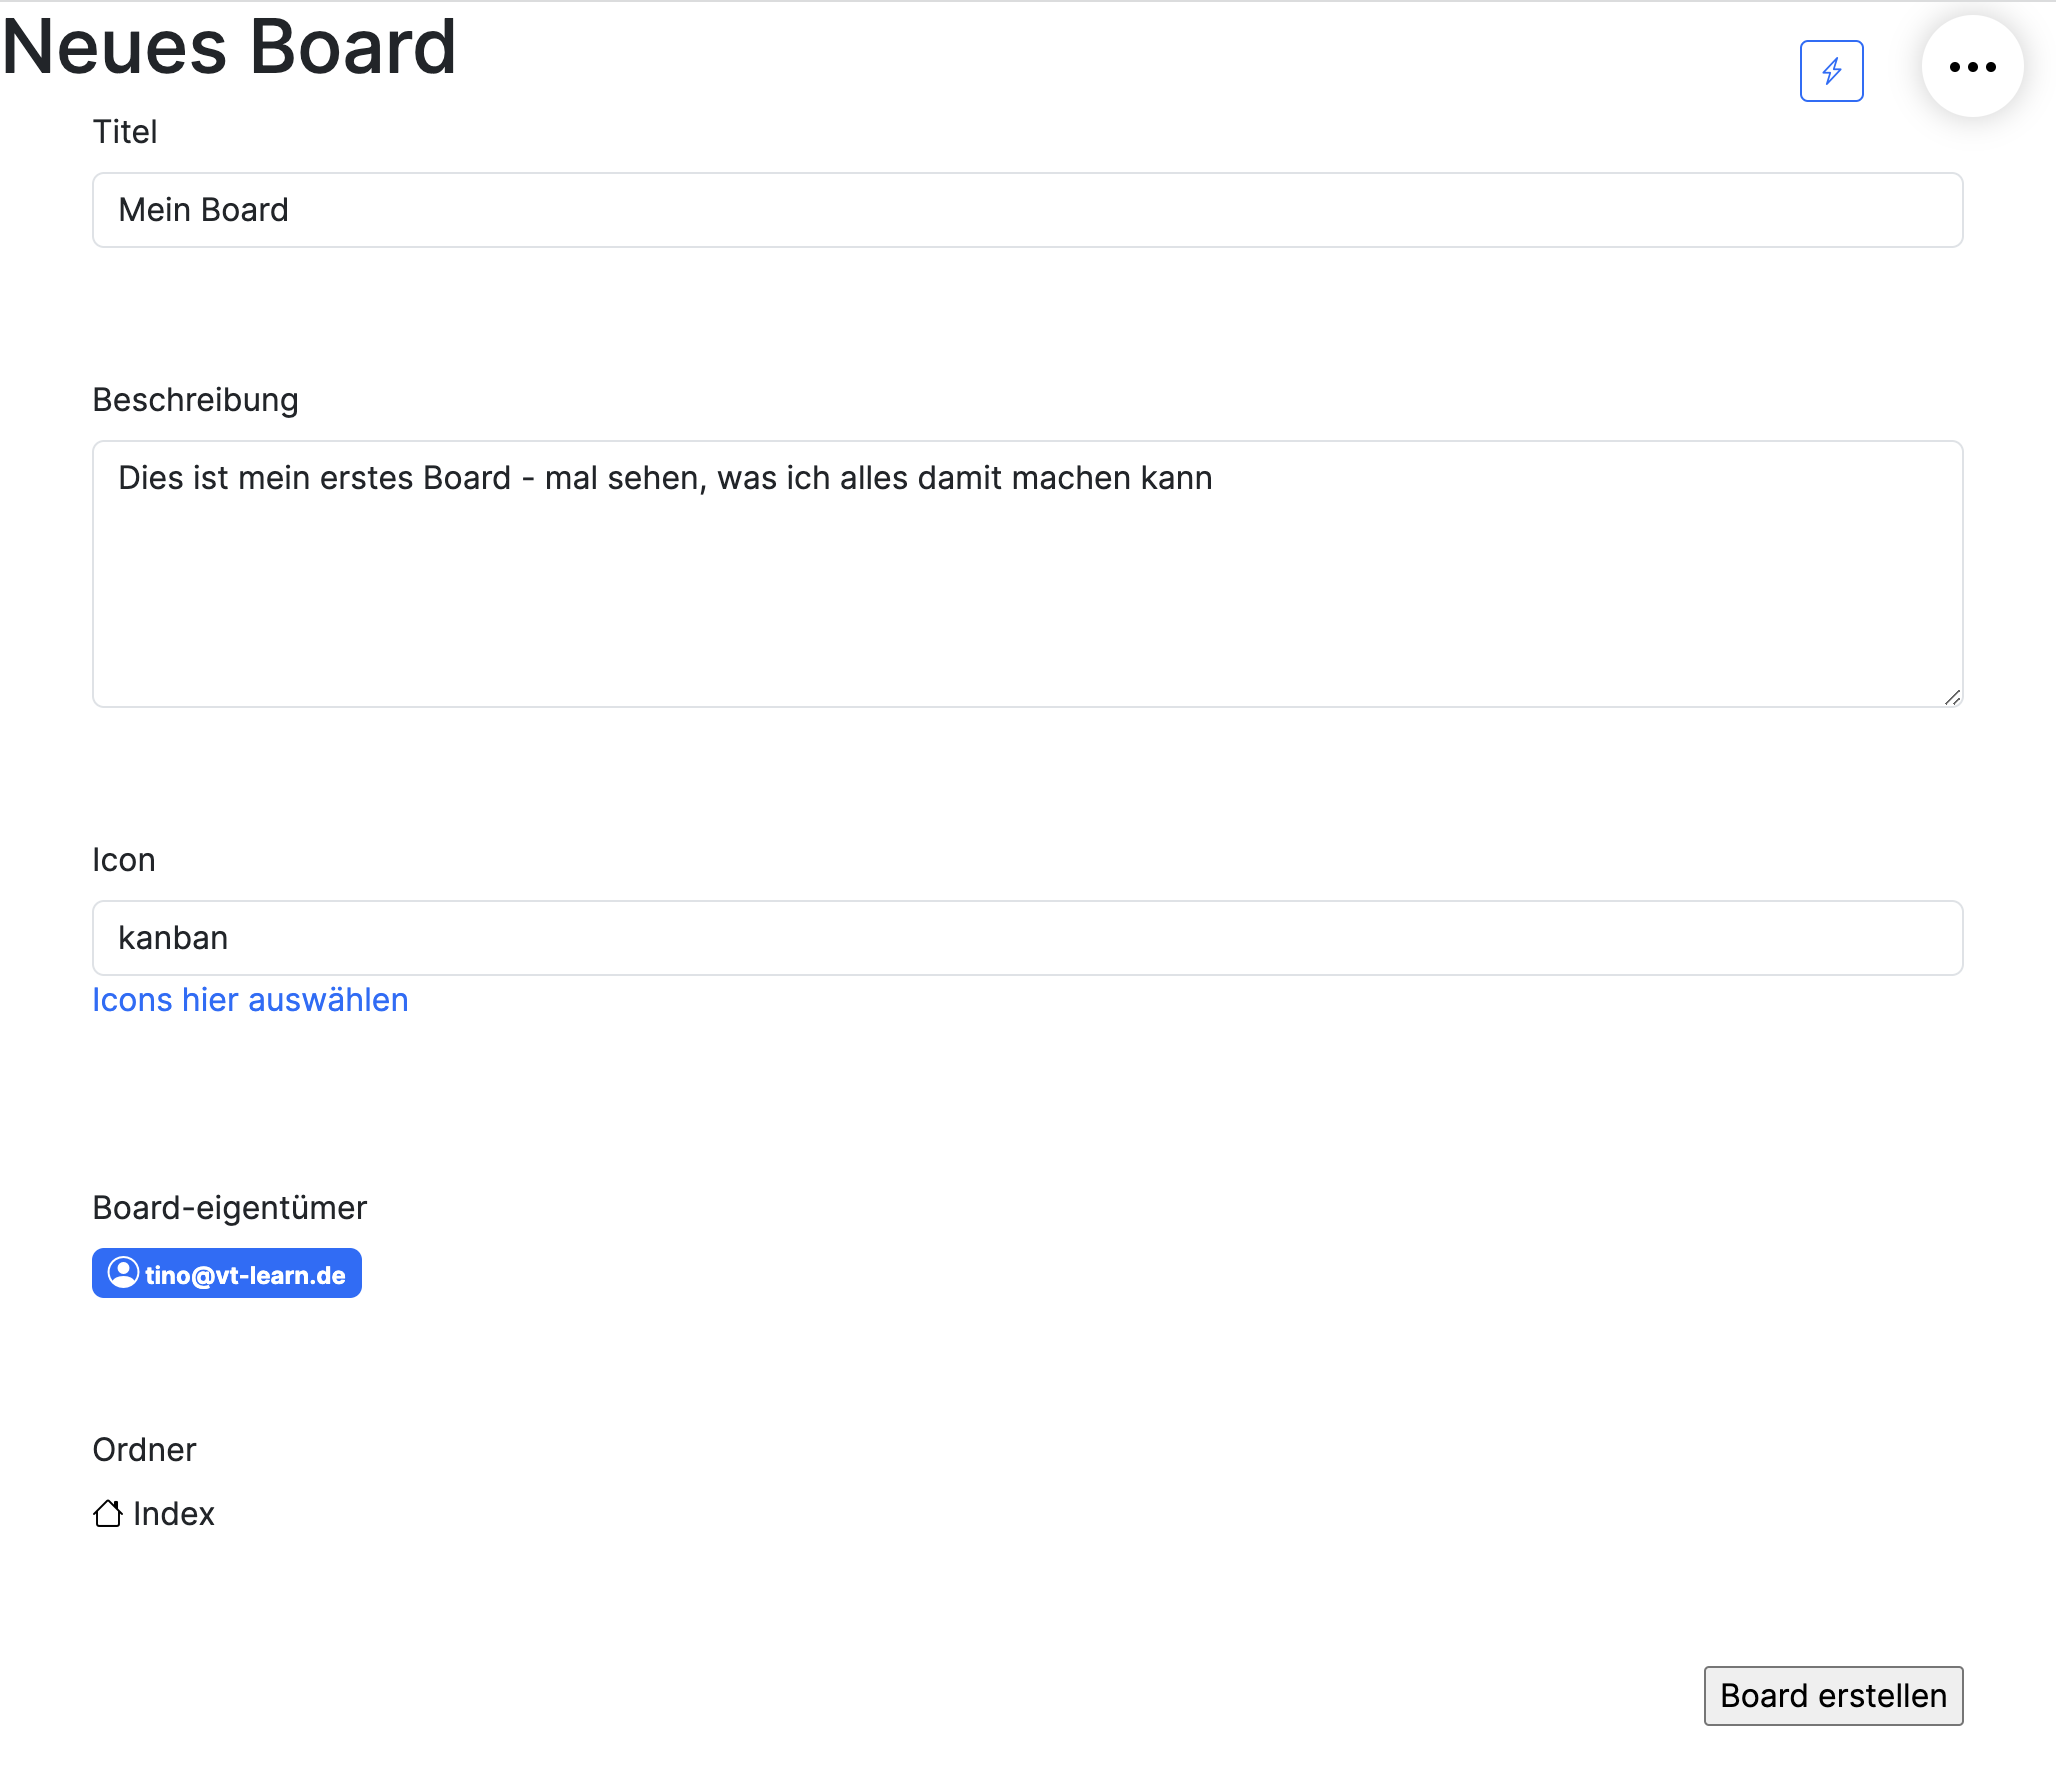Click the Beschreibung field label

195,399
